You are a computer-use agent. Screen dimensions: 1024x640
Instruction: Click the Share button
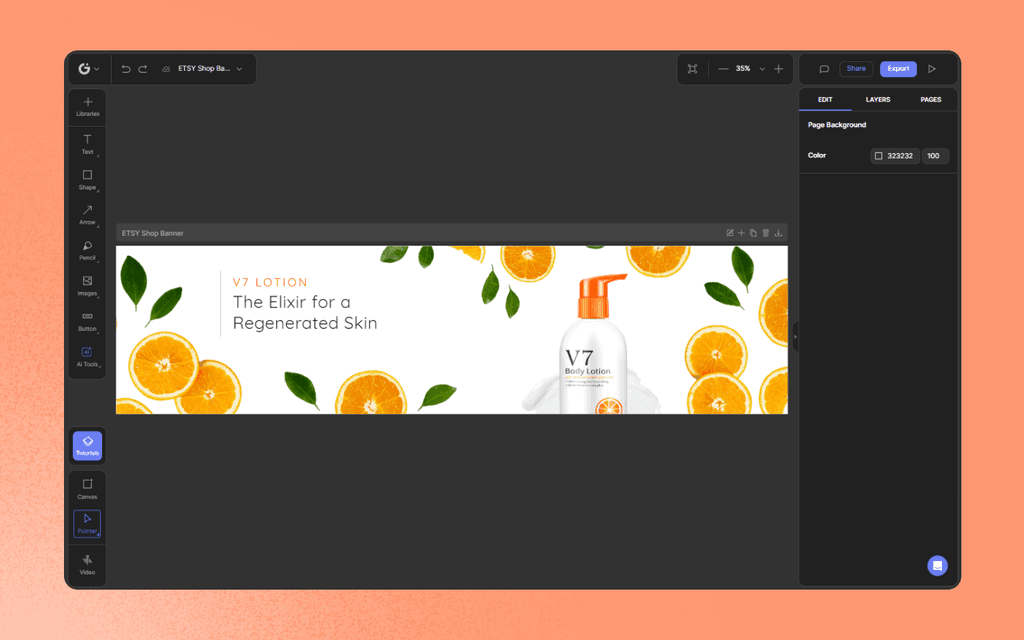click(856, 68)
